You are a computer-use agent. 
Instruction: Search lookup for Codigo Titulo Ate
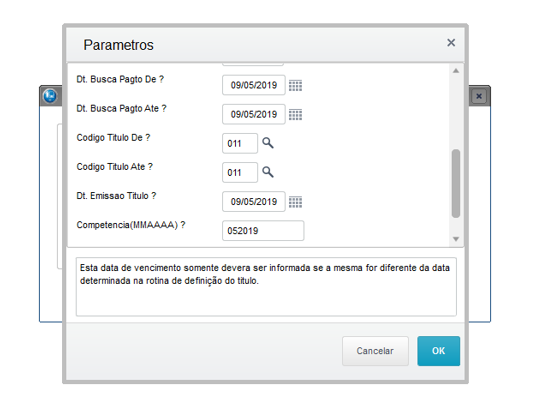point(268,172)
